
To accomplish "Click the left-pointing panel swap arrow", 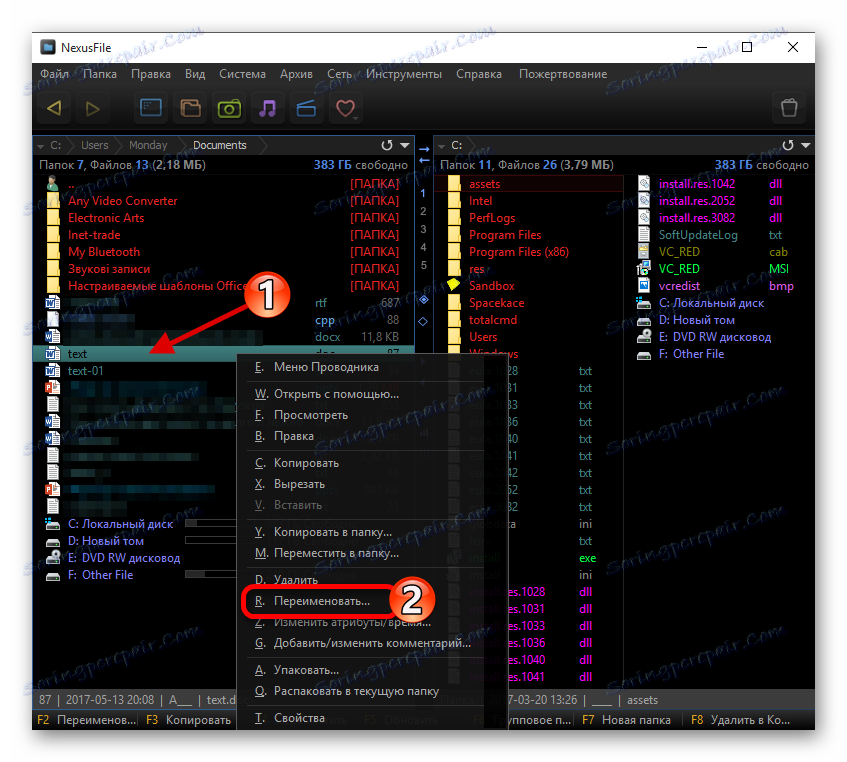I will (424, 160).
